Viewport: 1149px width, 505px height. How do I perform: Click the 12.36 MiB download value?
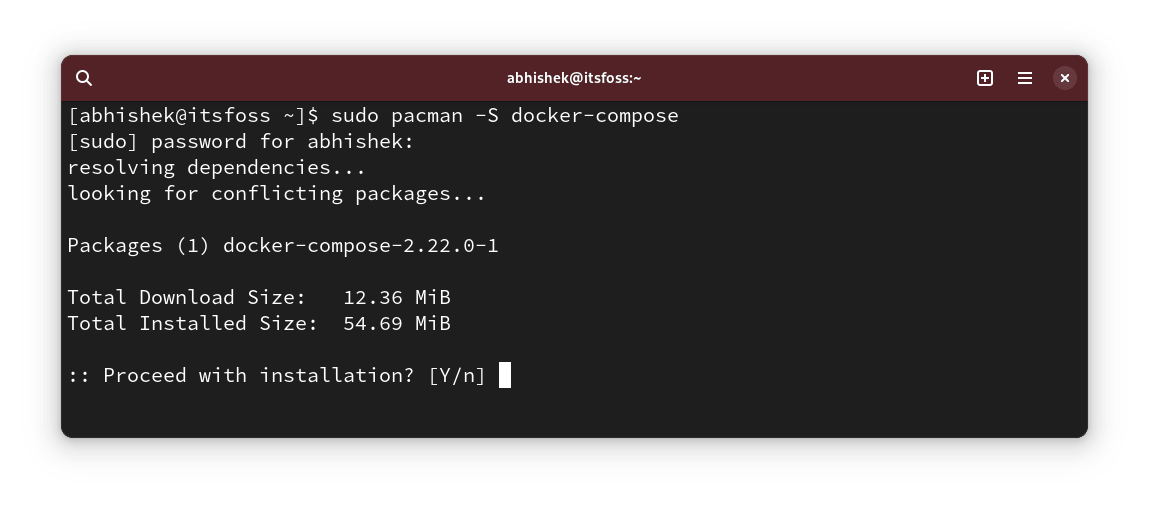pos(397,297)
